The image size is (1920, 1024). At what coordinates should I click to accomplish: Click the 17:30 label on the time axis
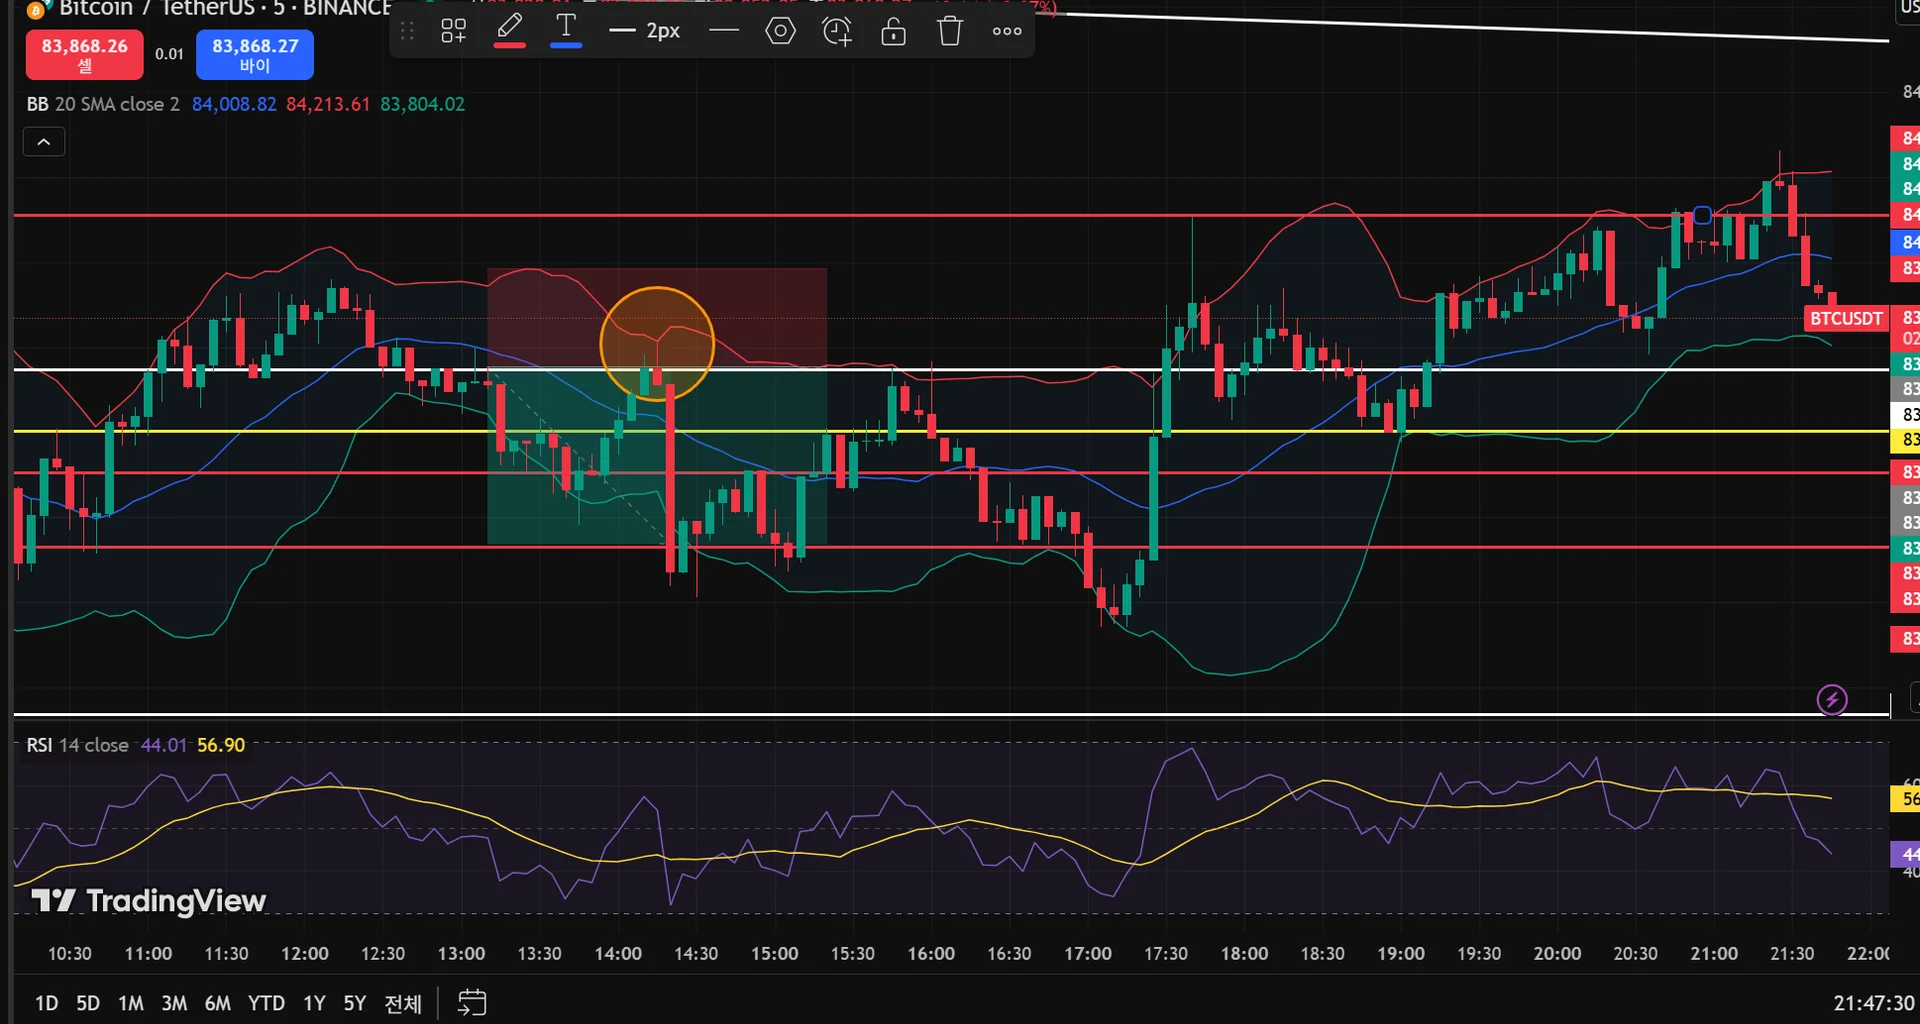1166,954
